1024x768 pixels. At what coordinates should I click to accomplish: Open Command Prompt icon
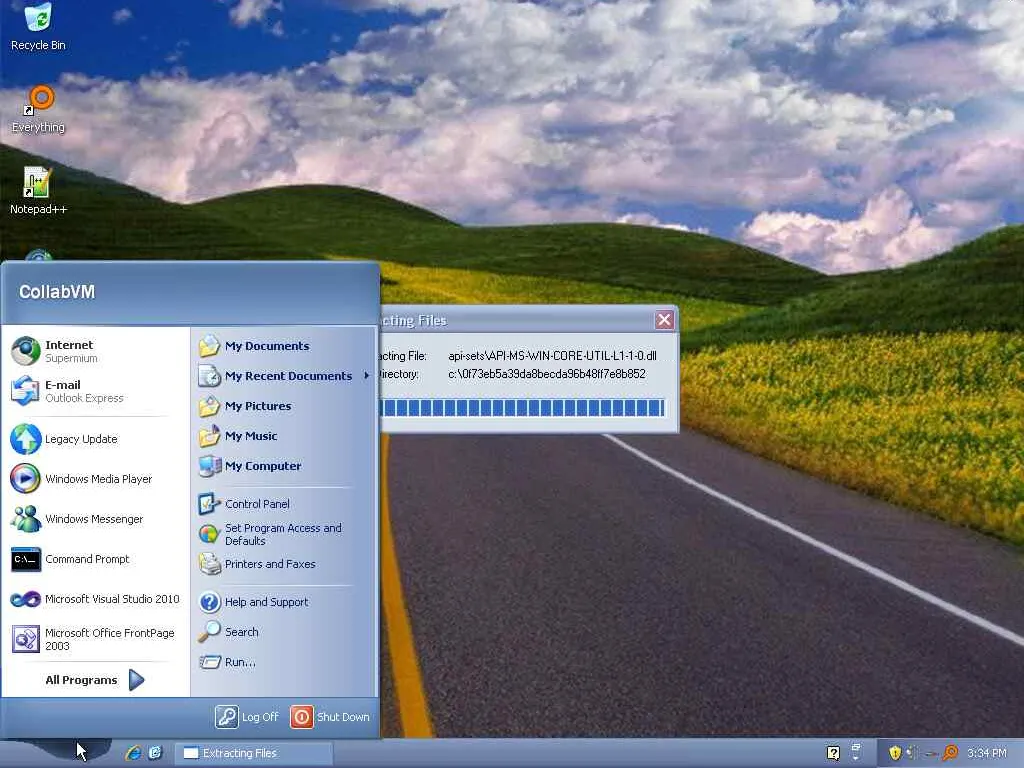(25, 559)
